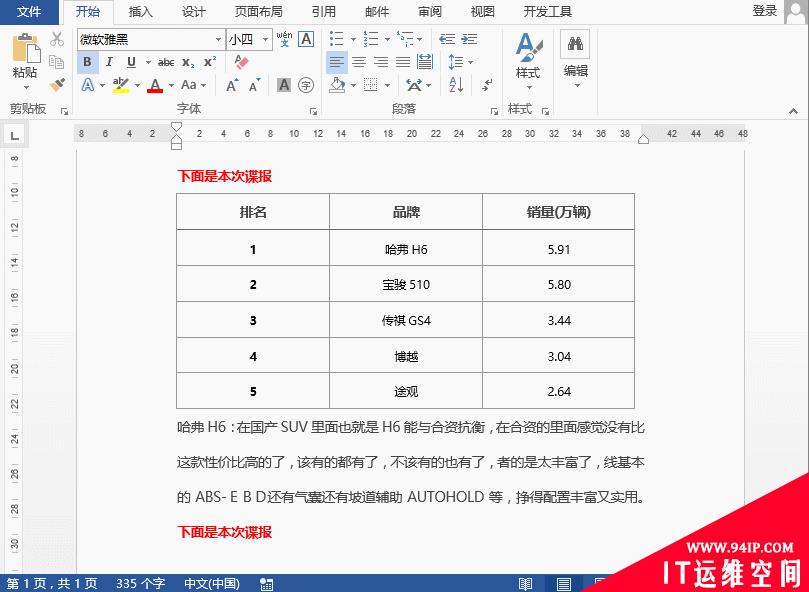Toggle align left paragraph

click(336, 62)
